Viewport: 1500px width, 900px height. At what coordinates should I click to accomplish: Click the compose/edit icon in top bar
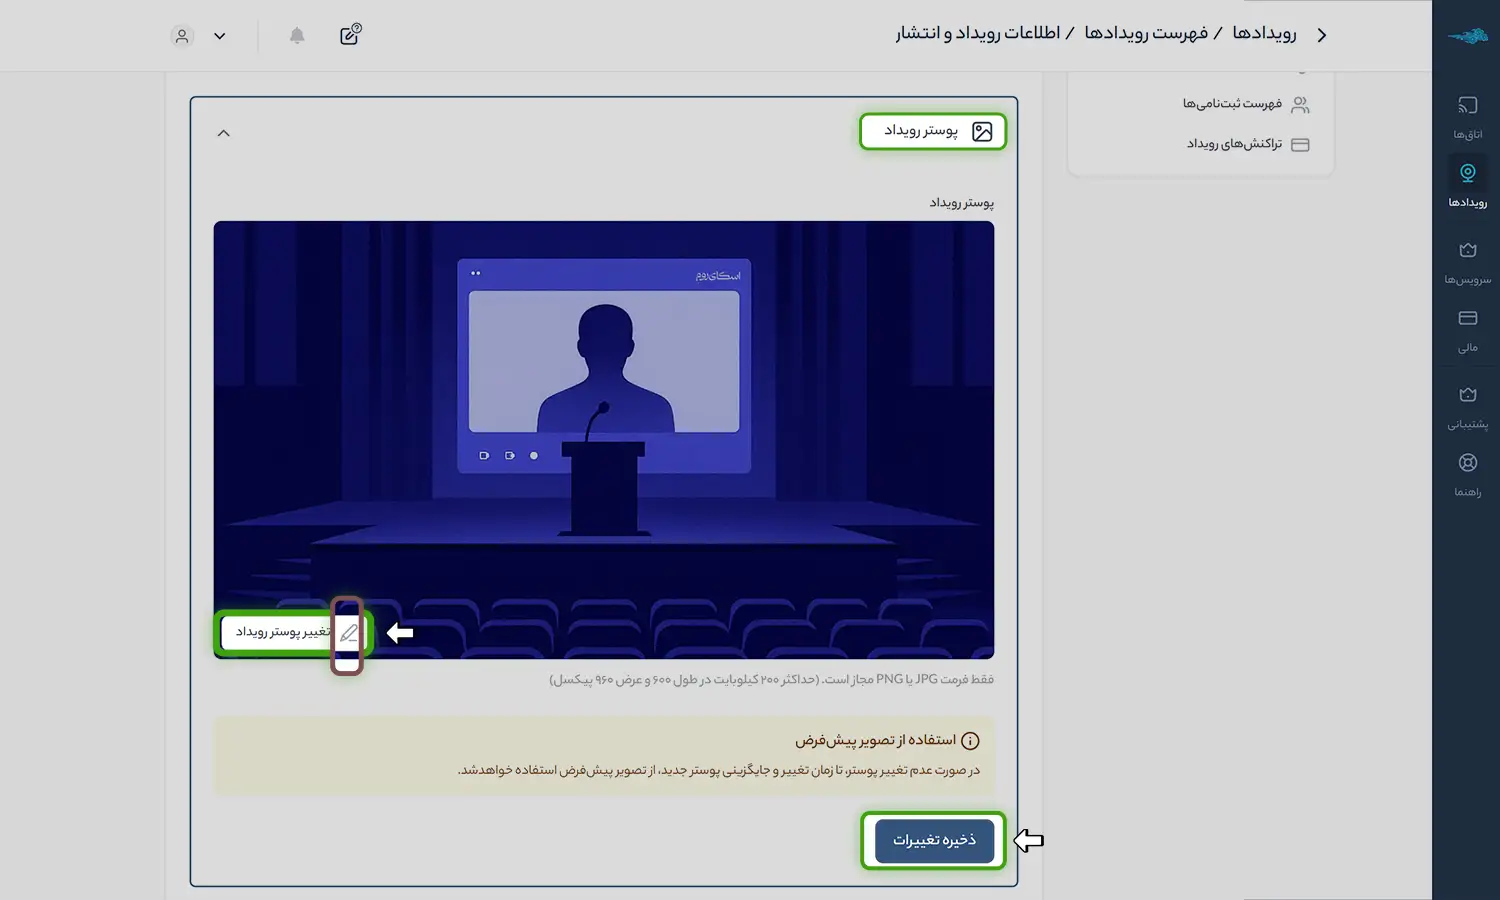click(x=350, y=35)
